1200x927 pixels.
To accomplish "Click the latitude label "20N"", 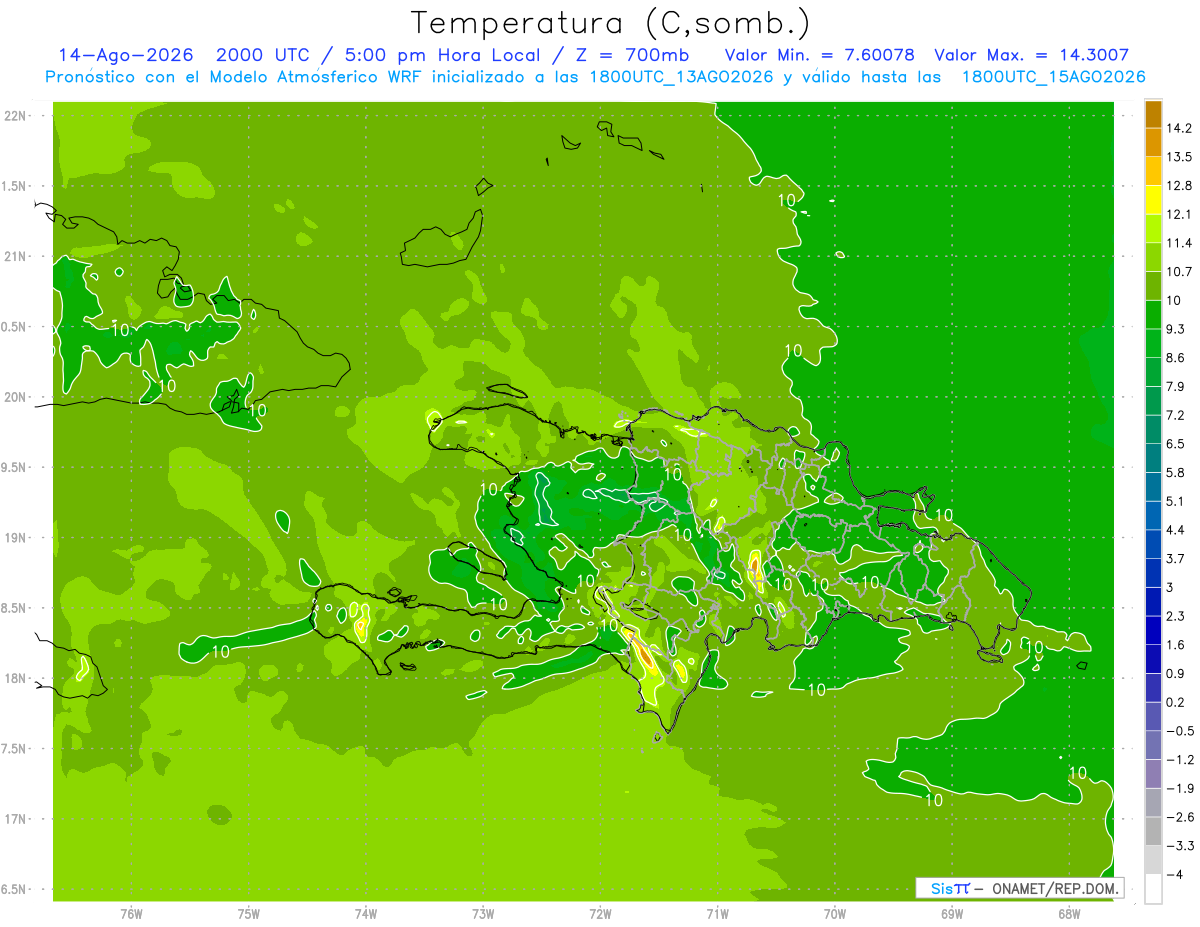I will point(15,397).
